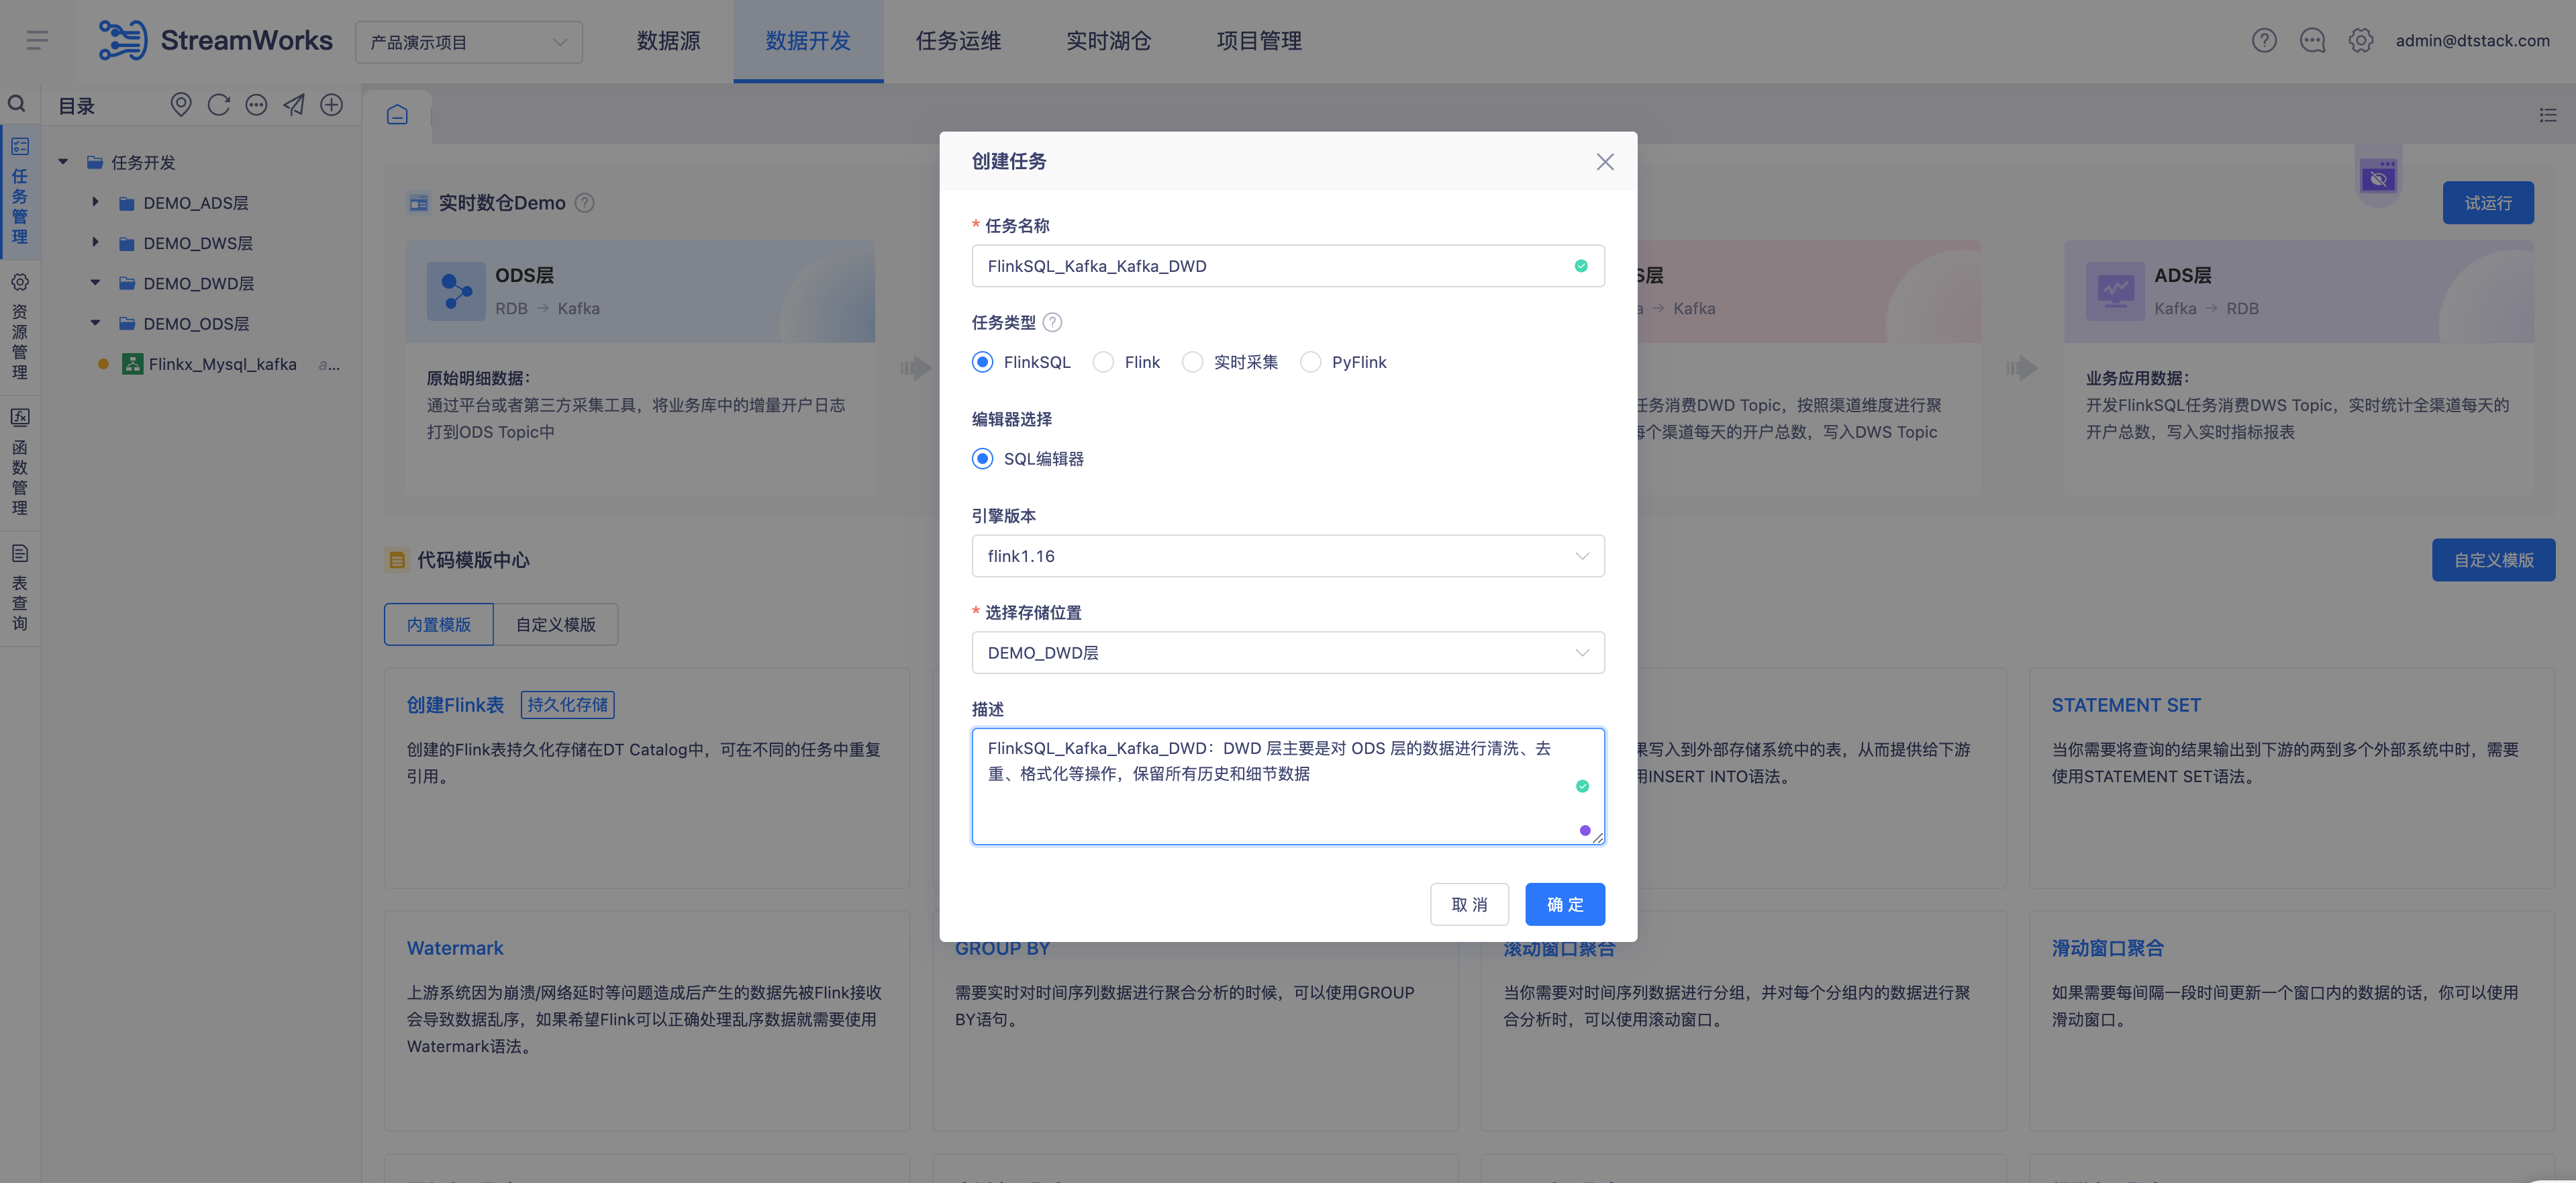Click admin@dtstack.com account

coord(2472,41)
